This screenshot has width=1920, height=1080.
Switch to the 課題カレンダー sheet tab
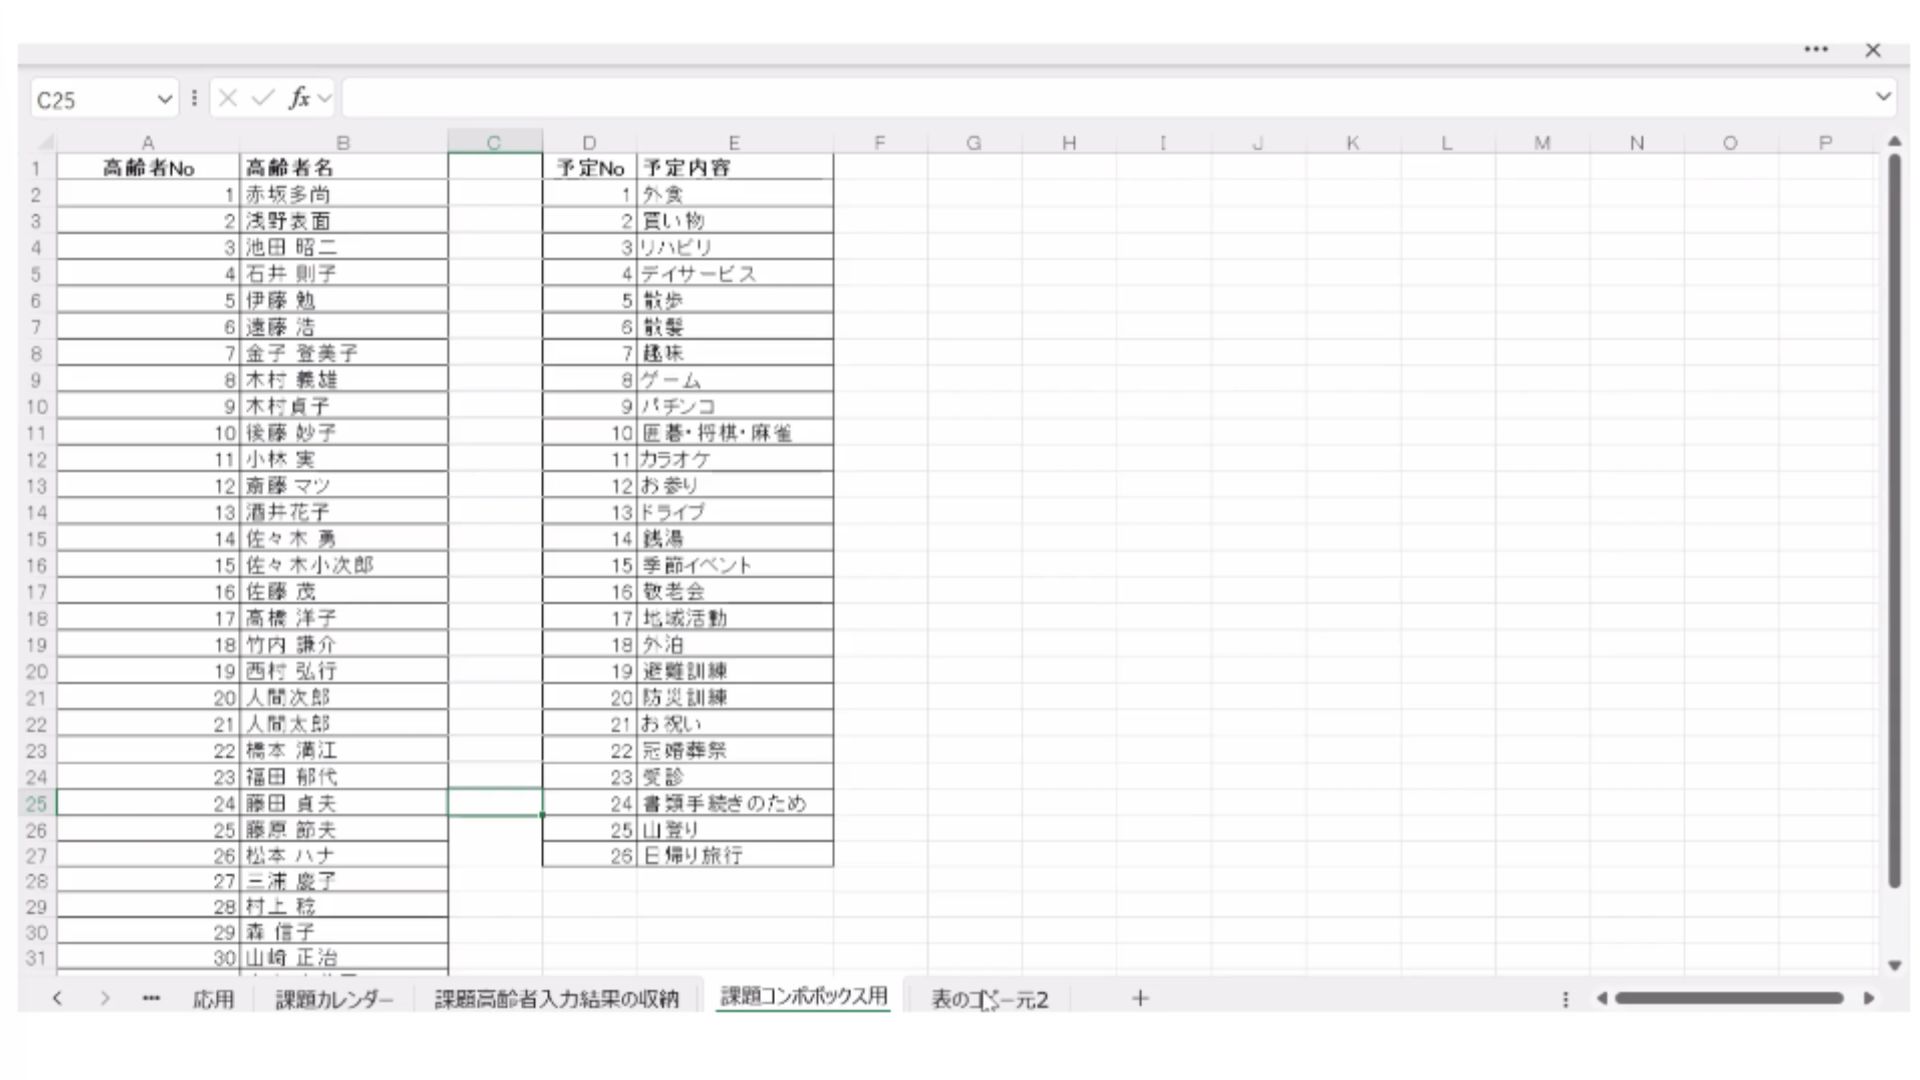click(x=334, y=999)
